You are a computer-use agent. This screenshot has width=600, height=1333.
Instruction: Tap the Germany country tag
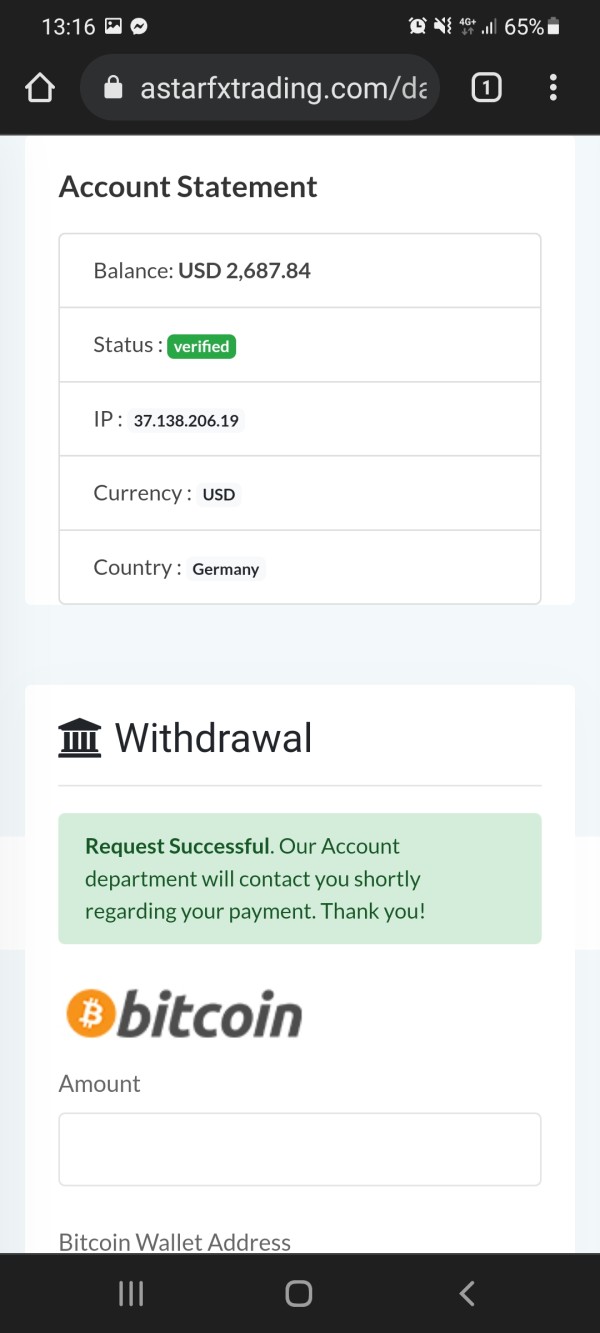tap(225, 569)
